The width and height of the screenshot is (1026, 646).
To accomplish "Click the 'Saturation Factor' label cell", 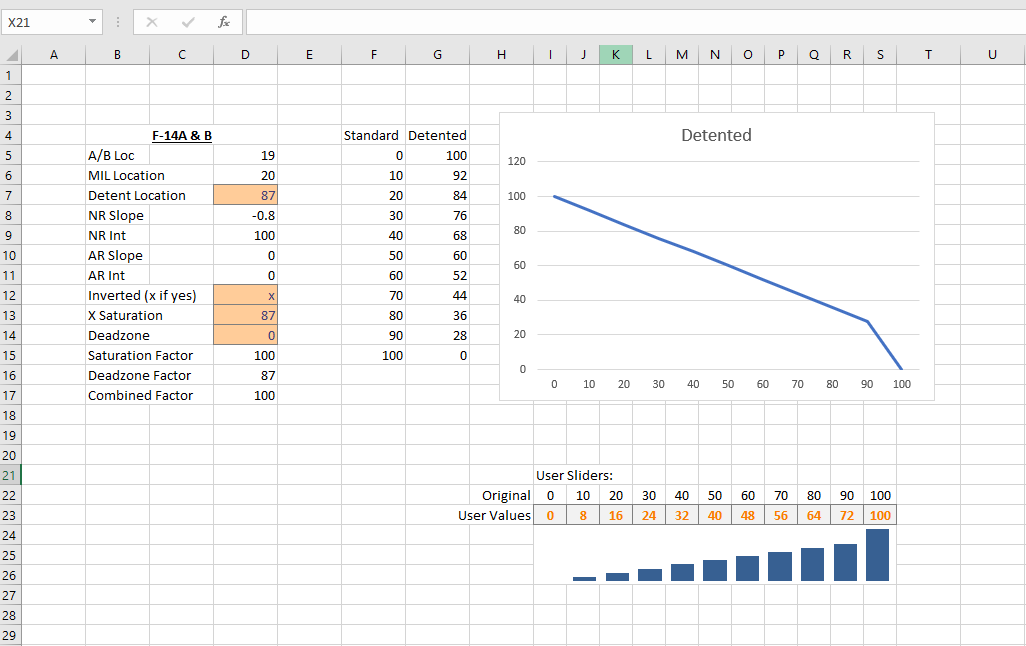I will [141, 355].
